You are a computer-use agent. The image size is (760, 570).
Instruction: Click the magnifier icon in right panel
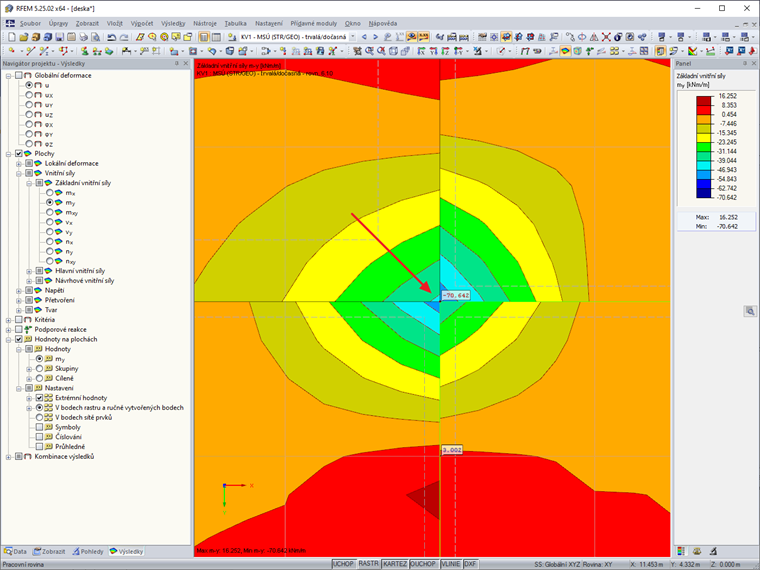pyautogui.click(x=750, y=311)
